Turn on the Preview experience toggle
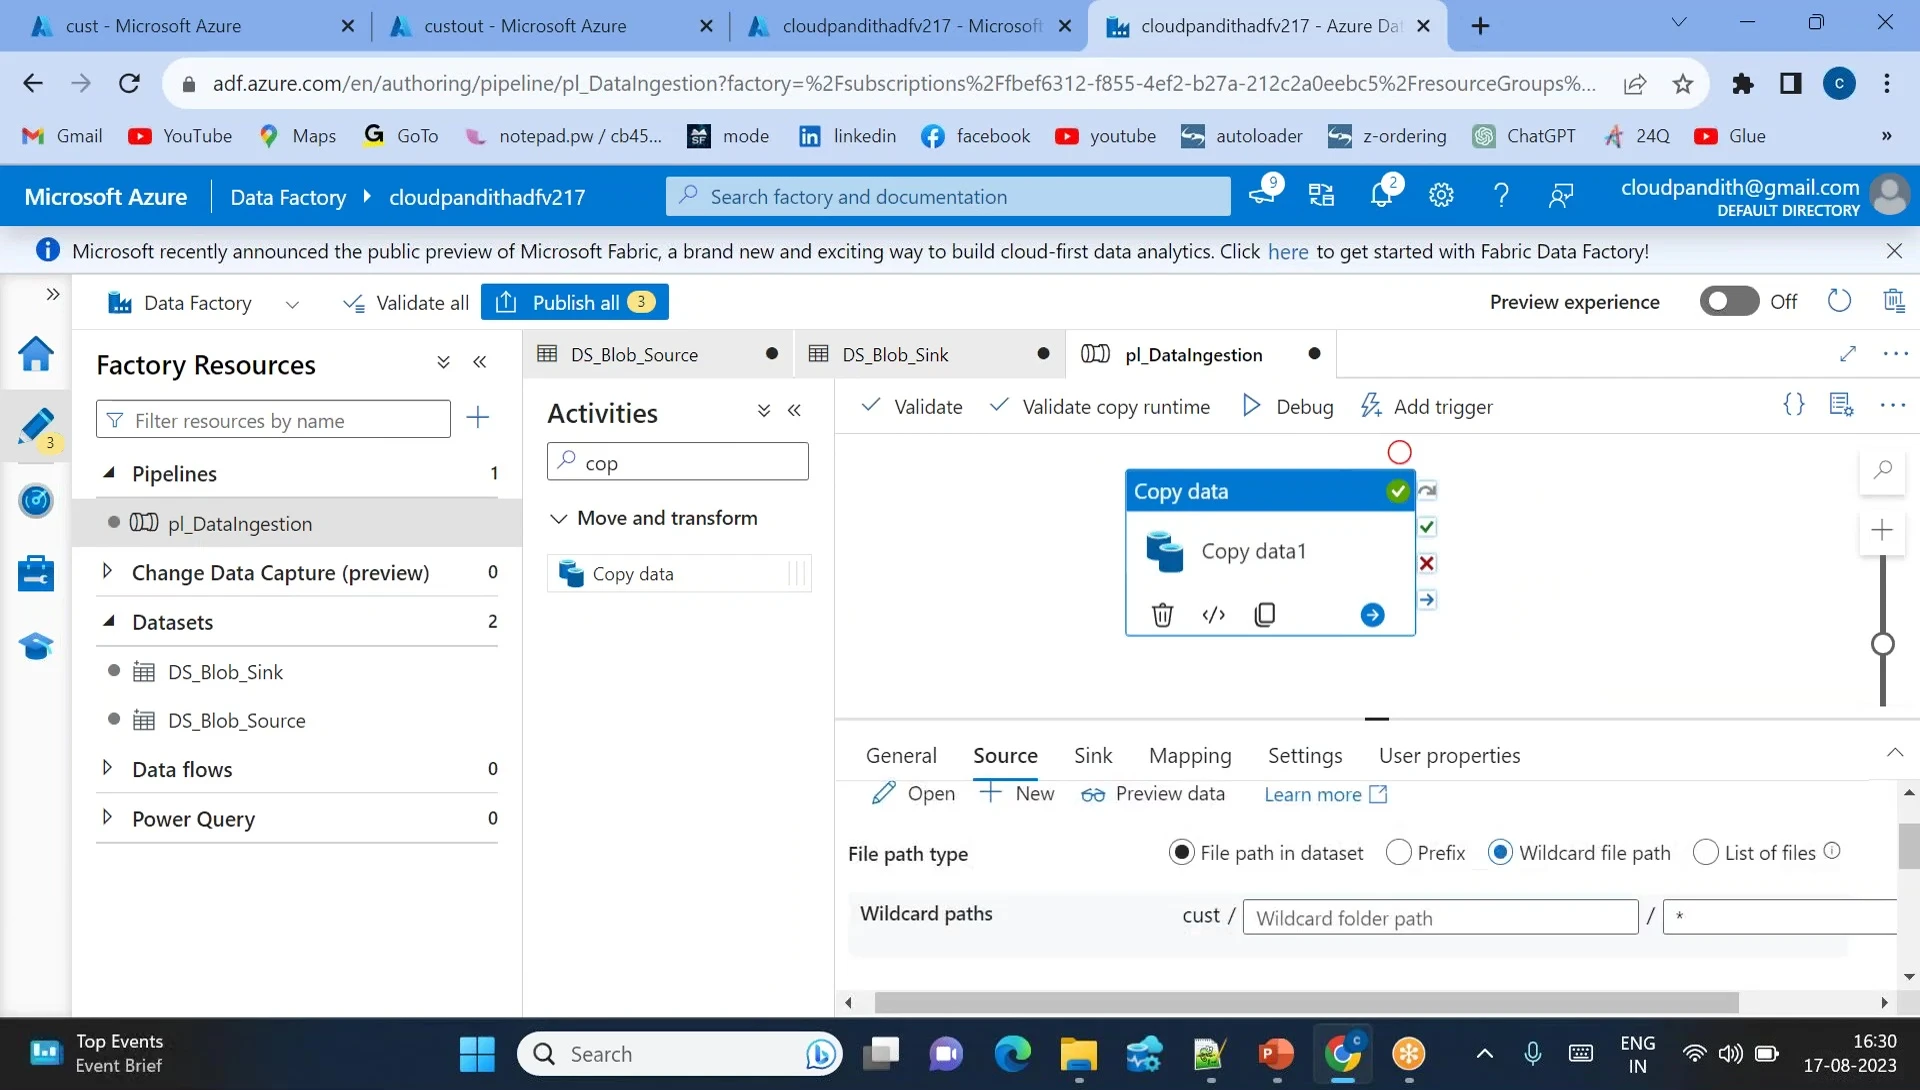This screenshot has height=1090, width=1920. coord(1729,301)
